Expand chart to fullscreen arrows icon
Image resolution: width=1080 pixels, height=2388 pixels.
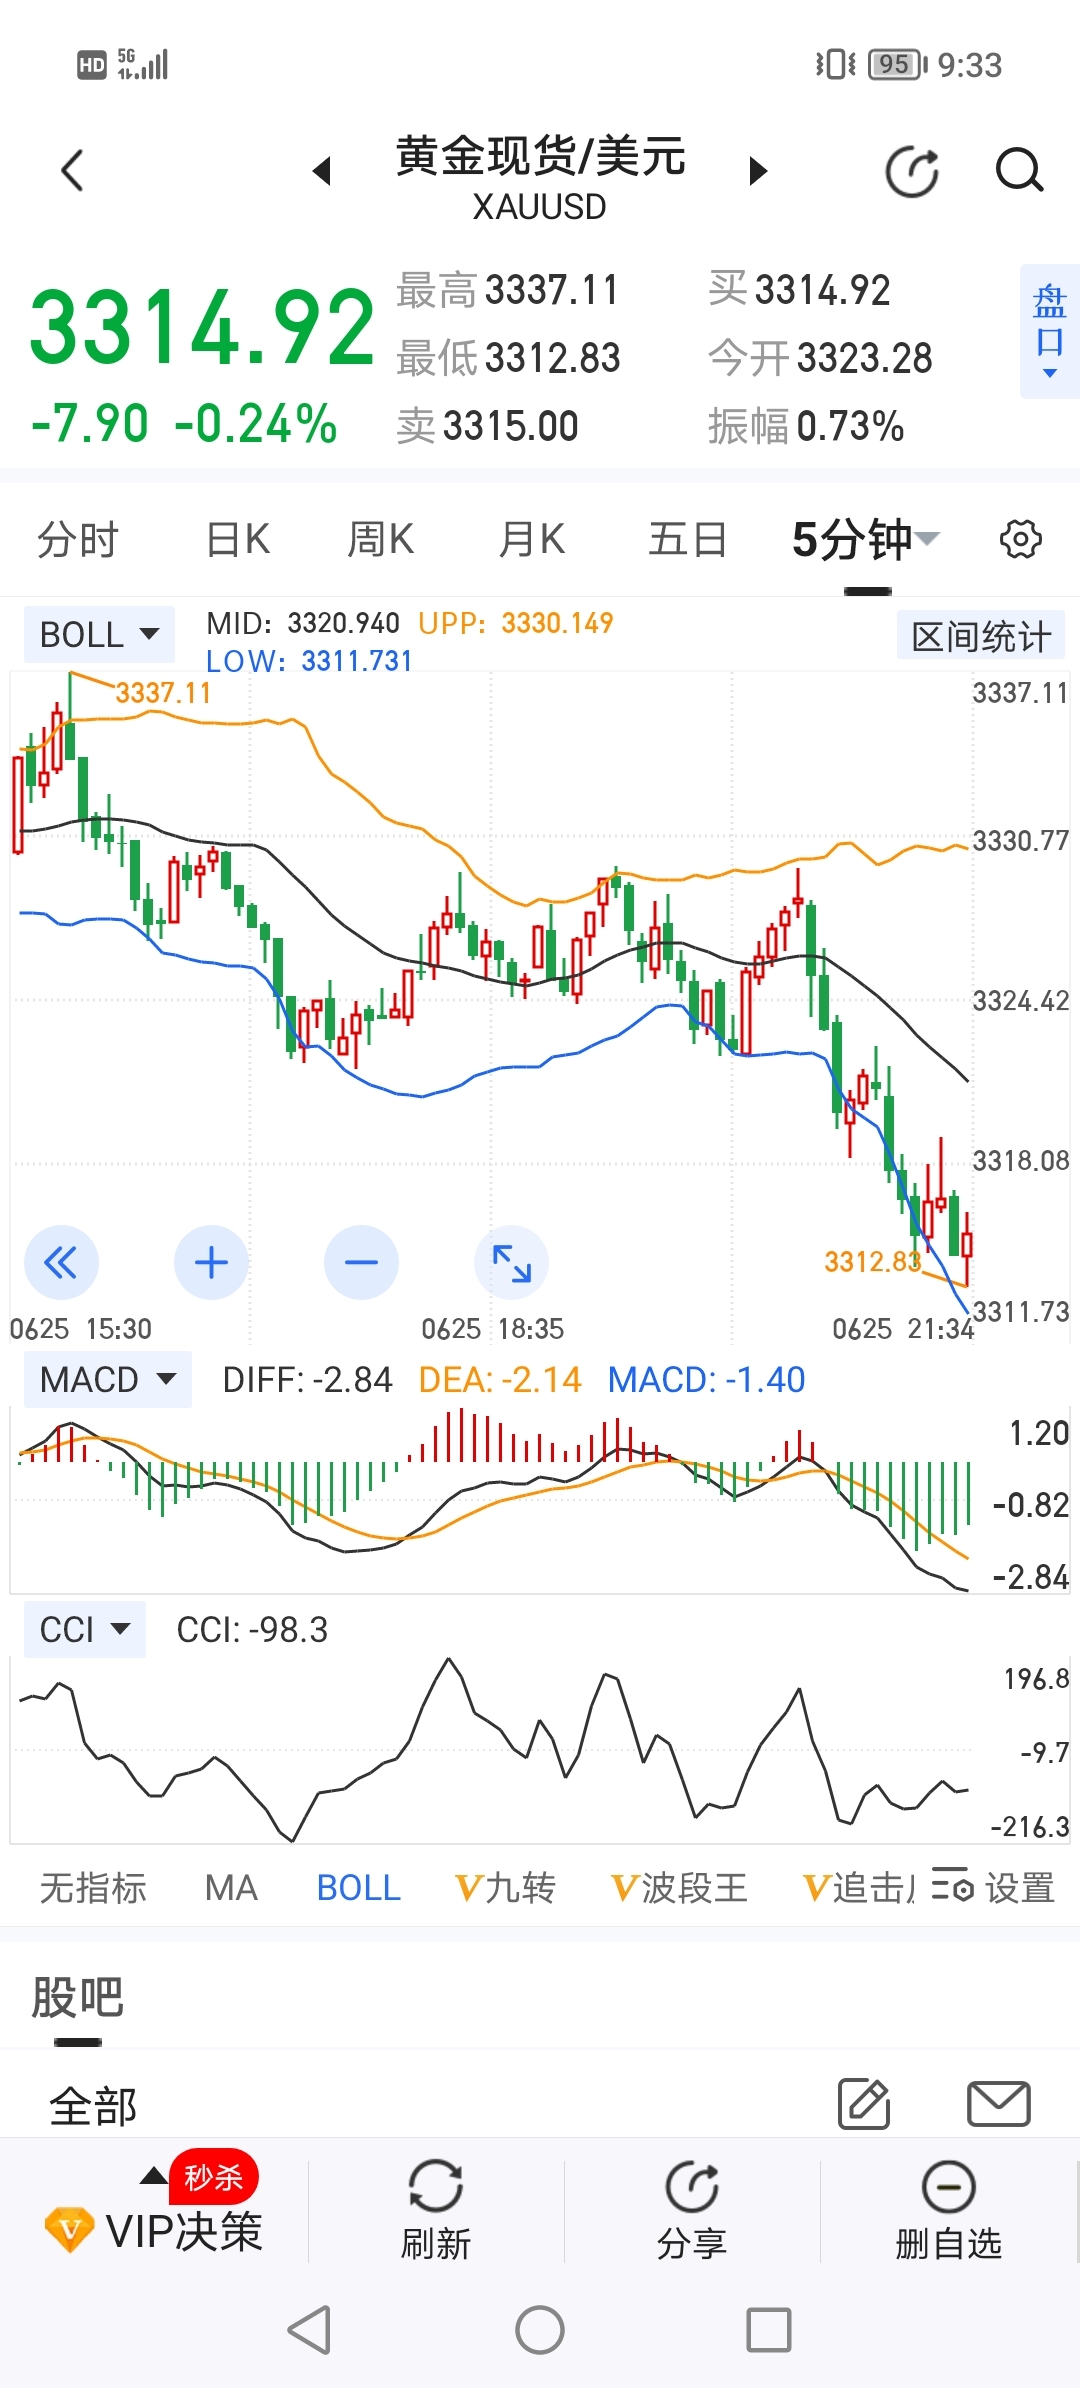[x=511, y=1263]
